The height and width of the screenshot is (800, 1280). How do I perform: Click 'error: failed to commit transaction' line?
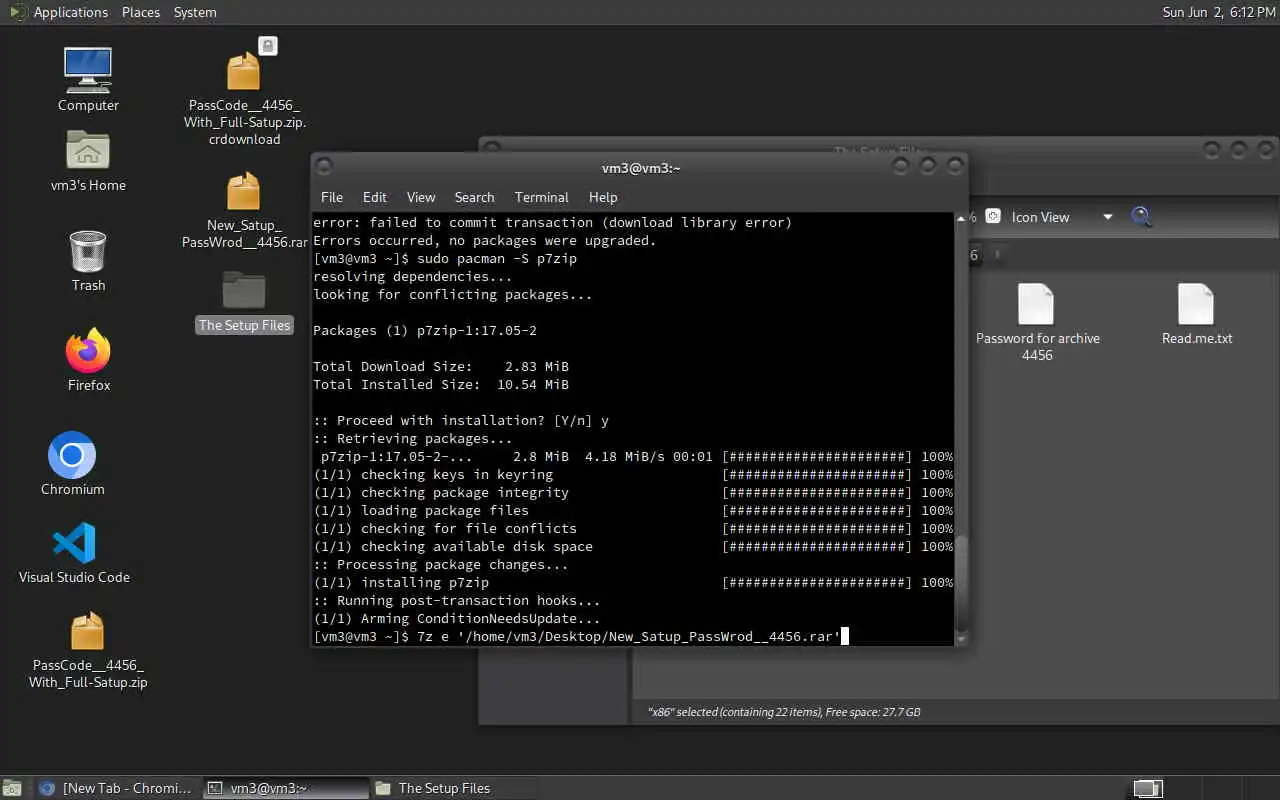(553, 222)
